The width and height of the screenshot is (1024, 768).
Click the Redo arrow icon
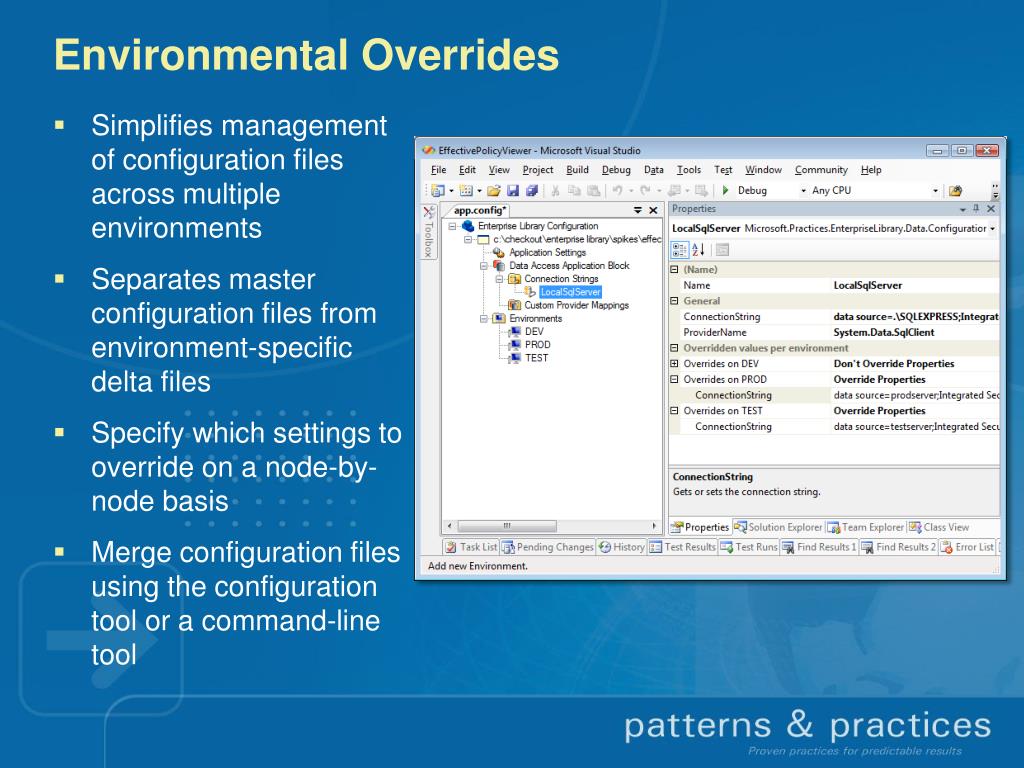[645, 191]
